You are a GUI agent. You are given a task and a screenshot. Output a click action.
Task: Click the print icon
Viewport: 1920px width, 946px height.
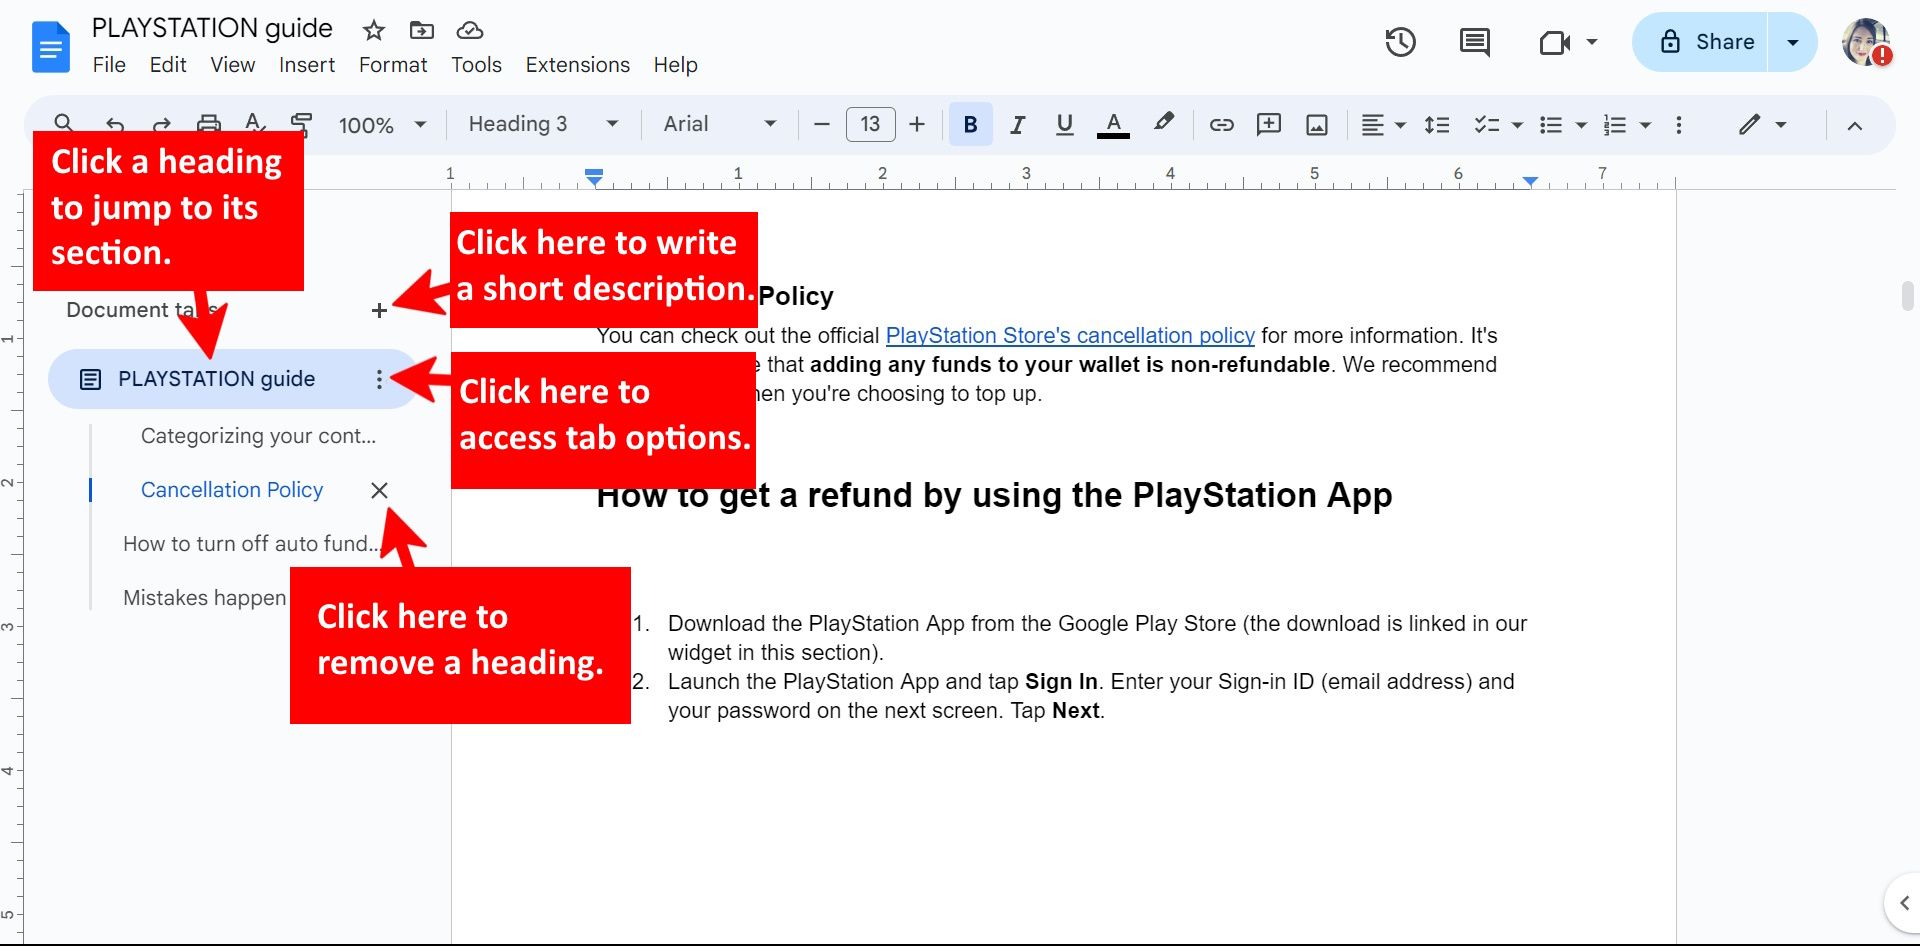coord(208,123)
